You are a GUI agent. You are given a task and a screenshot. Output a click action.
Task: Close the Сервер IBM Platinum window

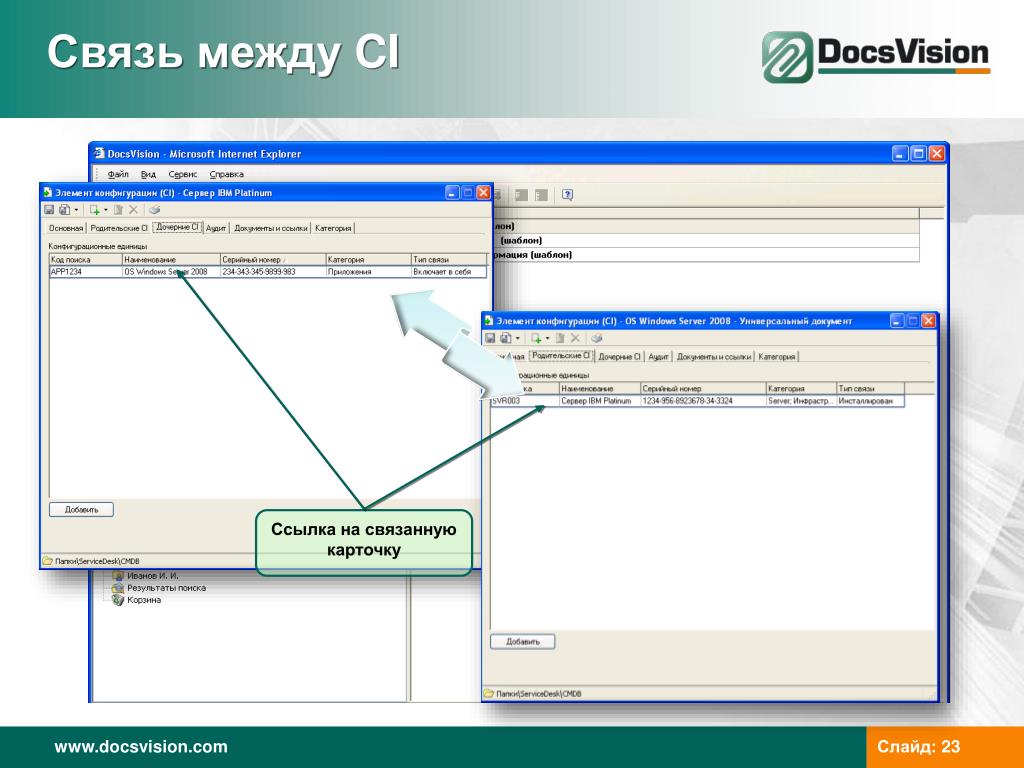483,193
